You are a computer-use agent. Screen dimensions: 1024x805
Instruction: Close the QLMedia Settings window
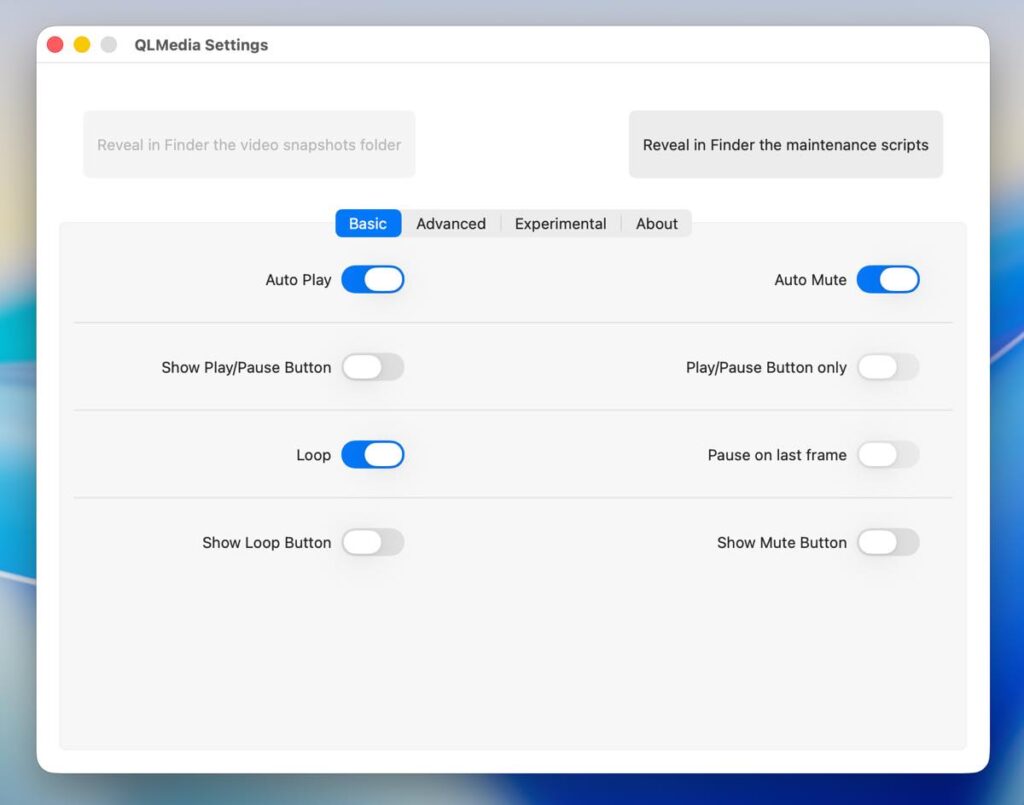point(55,45)
